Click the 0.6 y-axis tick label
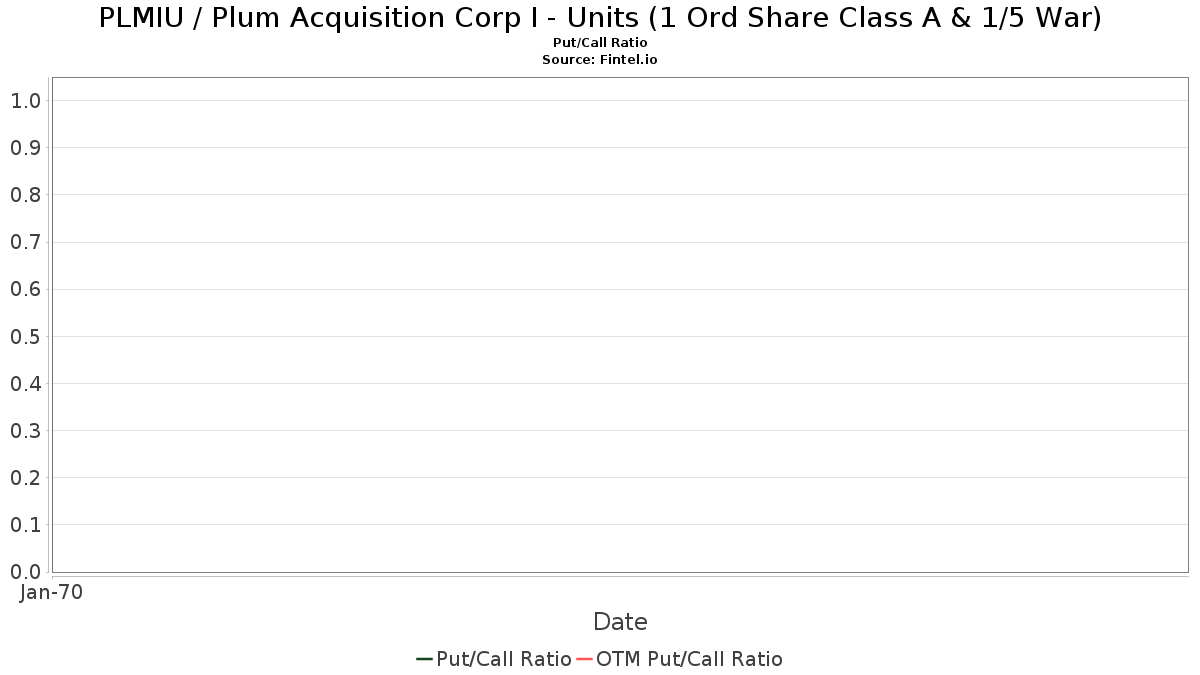Screen dimensions: 1200x675 click(x=26, y=289)
